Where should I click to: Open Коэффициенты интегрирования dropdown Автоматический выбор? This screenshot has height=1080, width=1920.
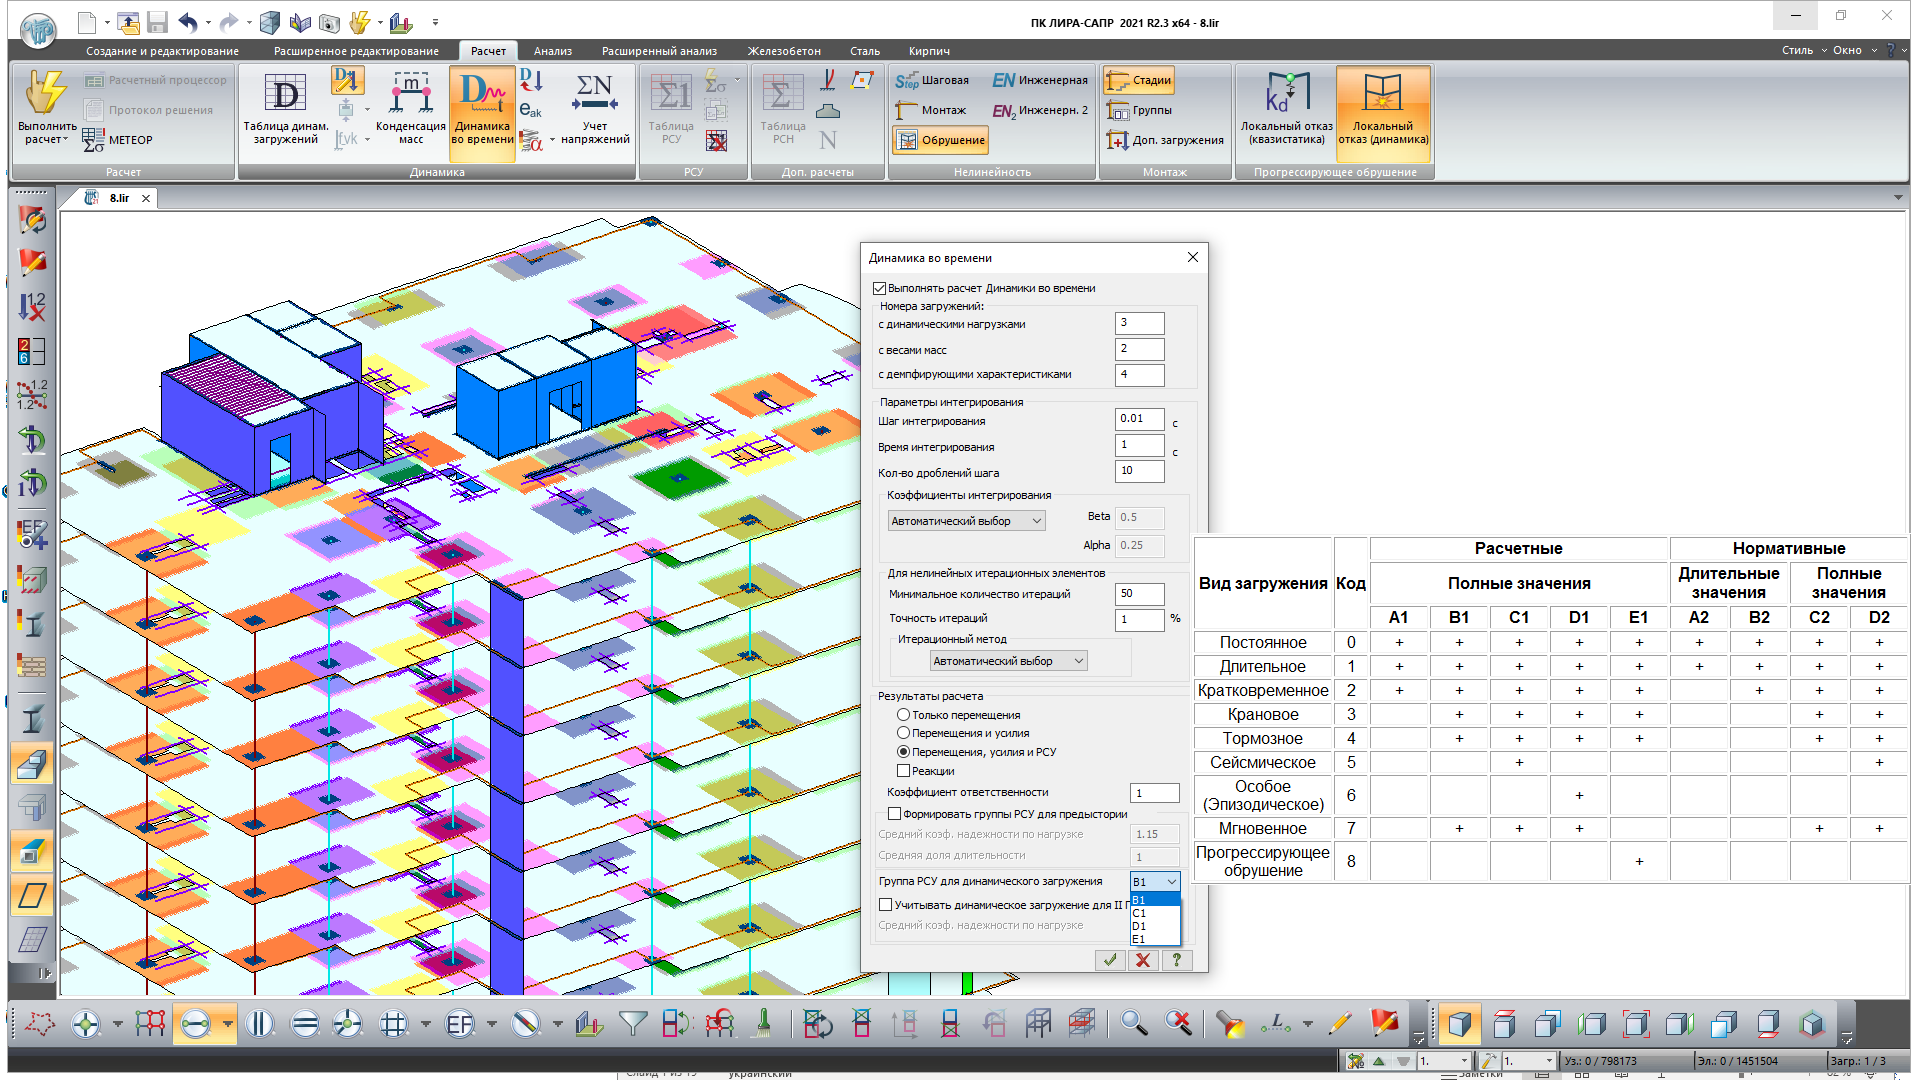(965, 520)
